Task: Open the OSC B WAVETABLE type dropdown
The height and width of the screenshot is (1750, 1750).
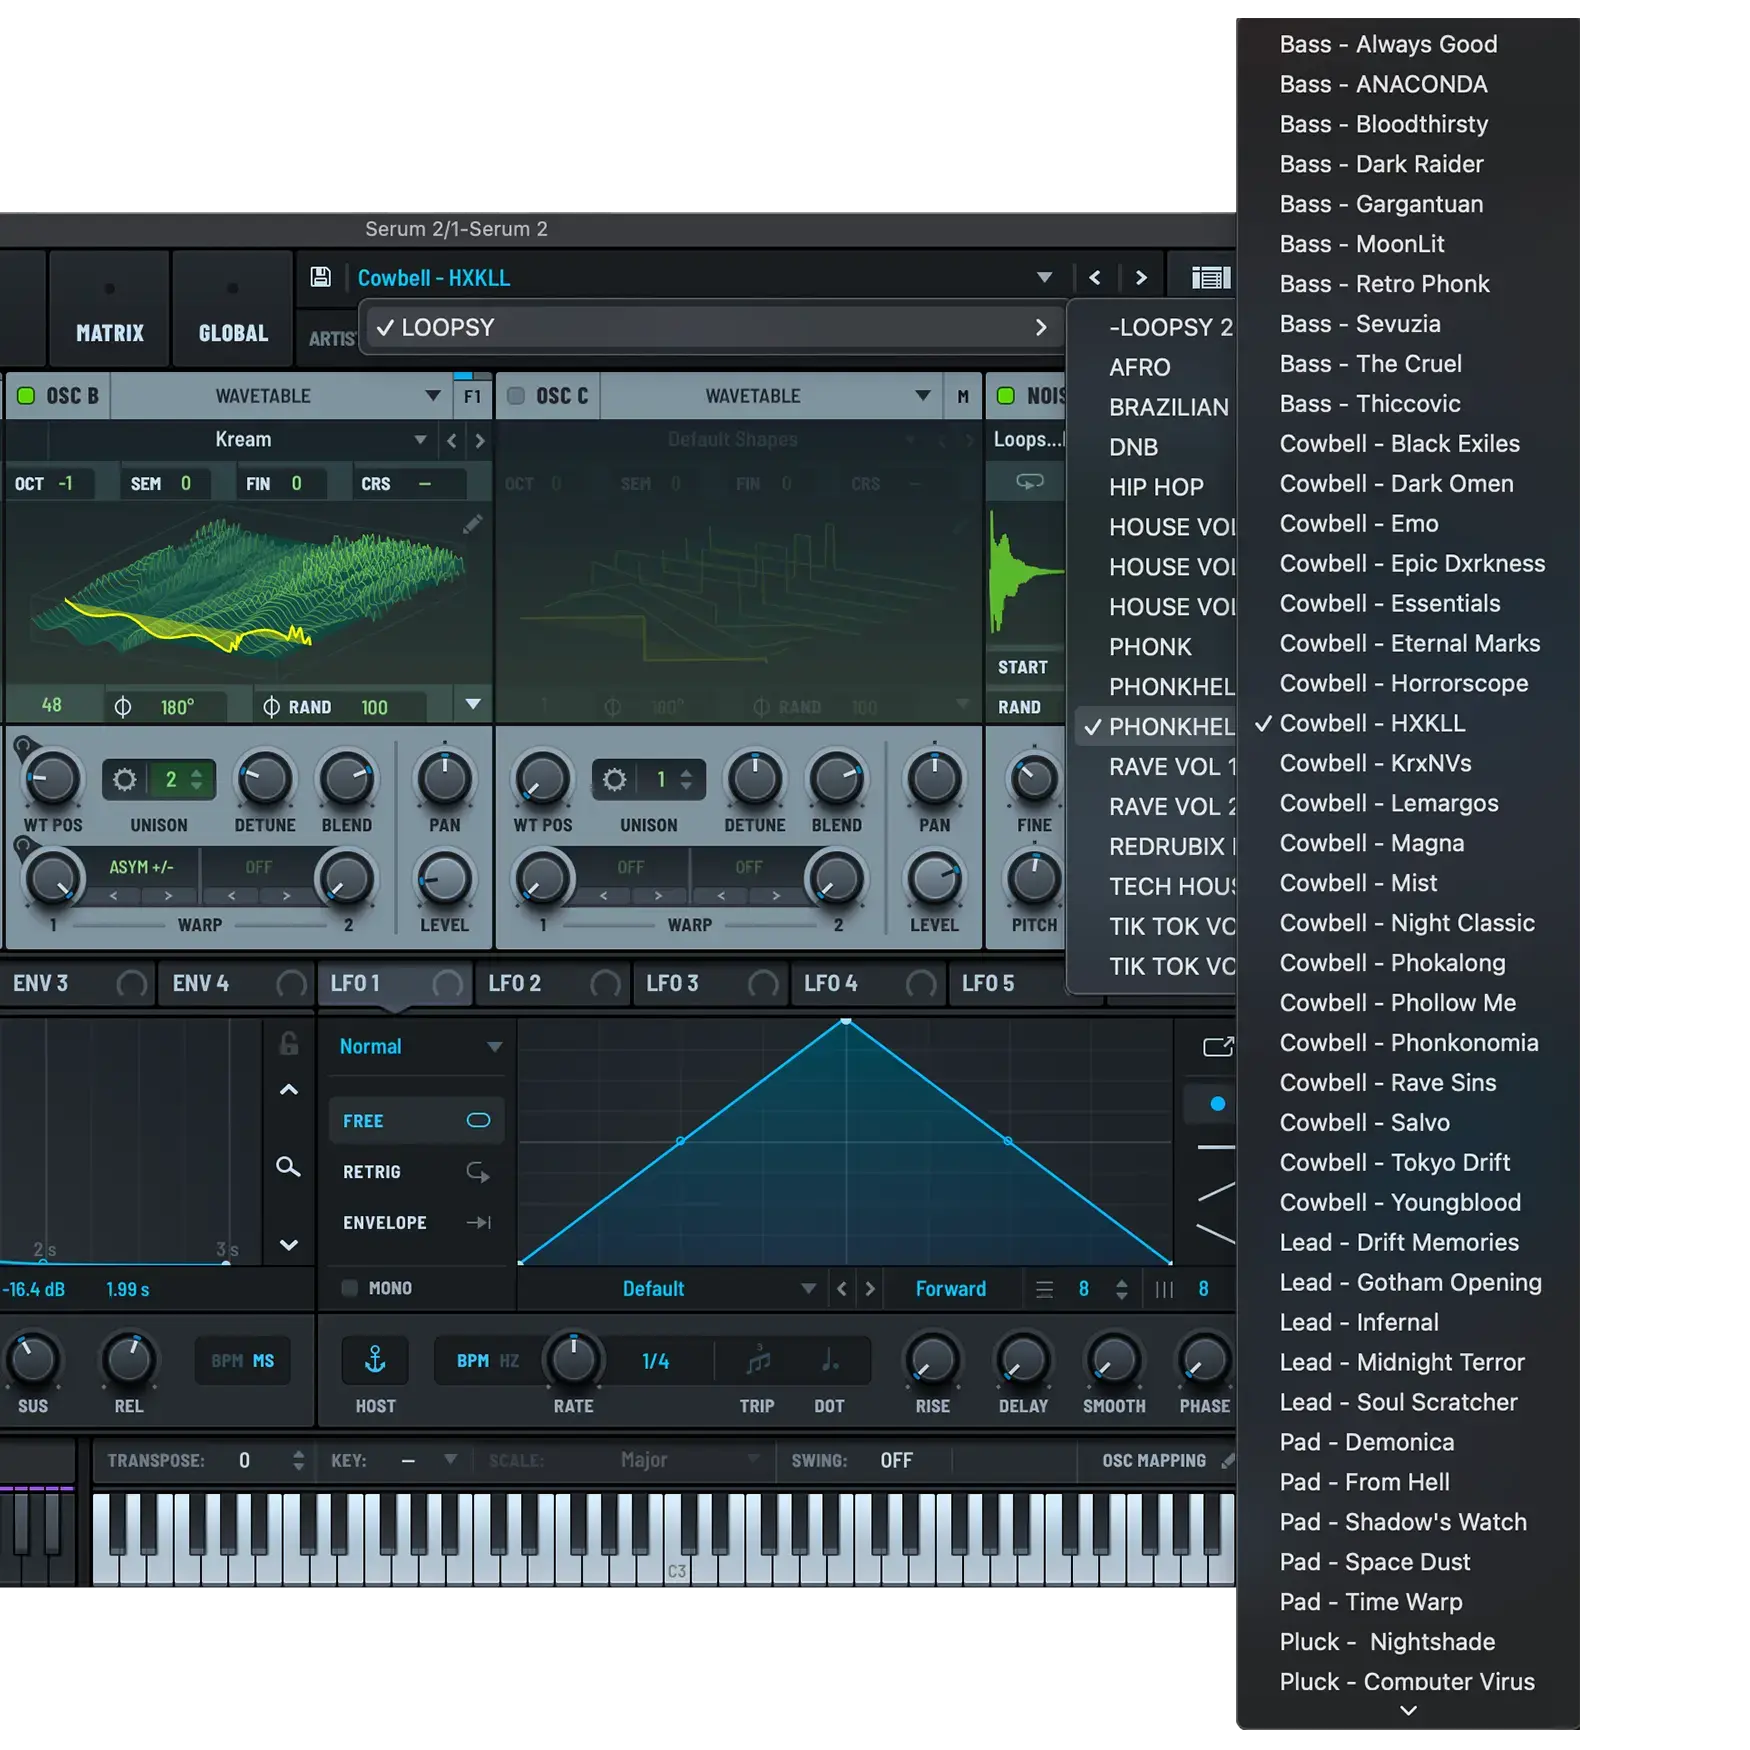Action: [432, 396]
